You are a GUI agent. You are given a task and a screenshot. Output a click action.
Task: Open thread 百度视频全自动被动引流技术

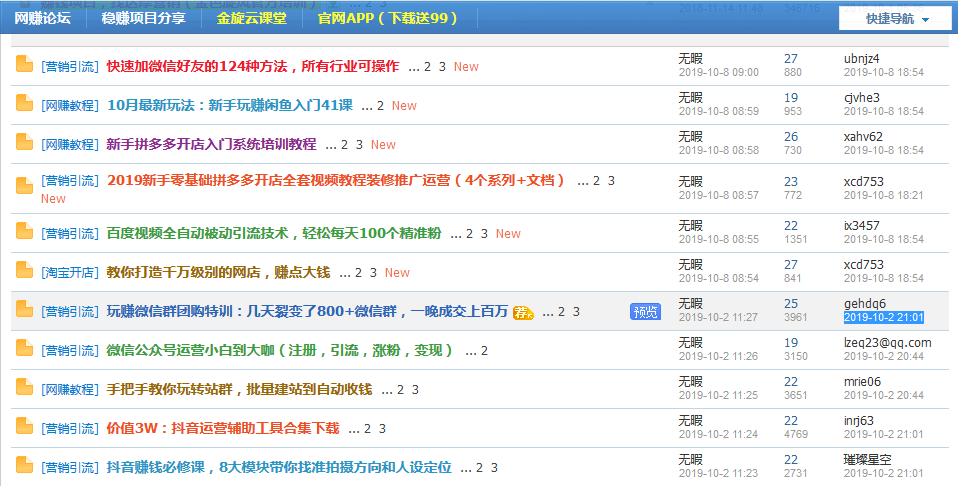pyautogui.click(x=274, y=233)
